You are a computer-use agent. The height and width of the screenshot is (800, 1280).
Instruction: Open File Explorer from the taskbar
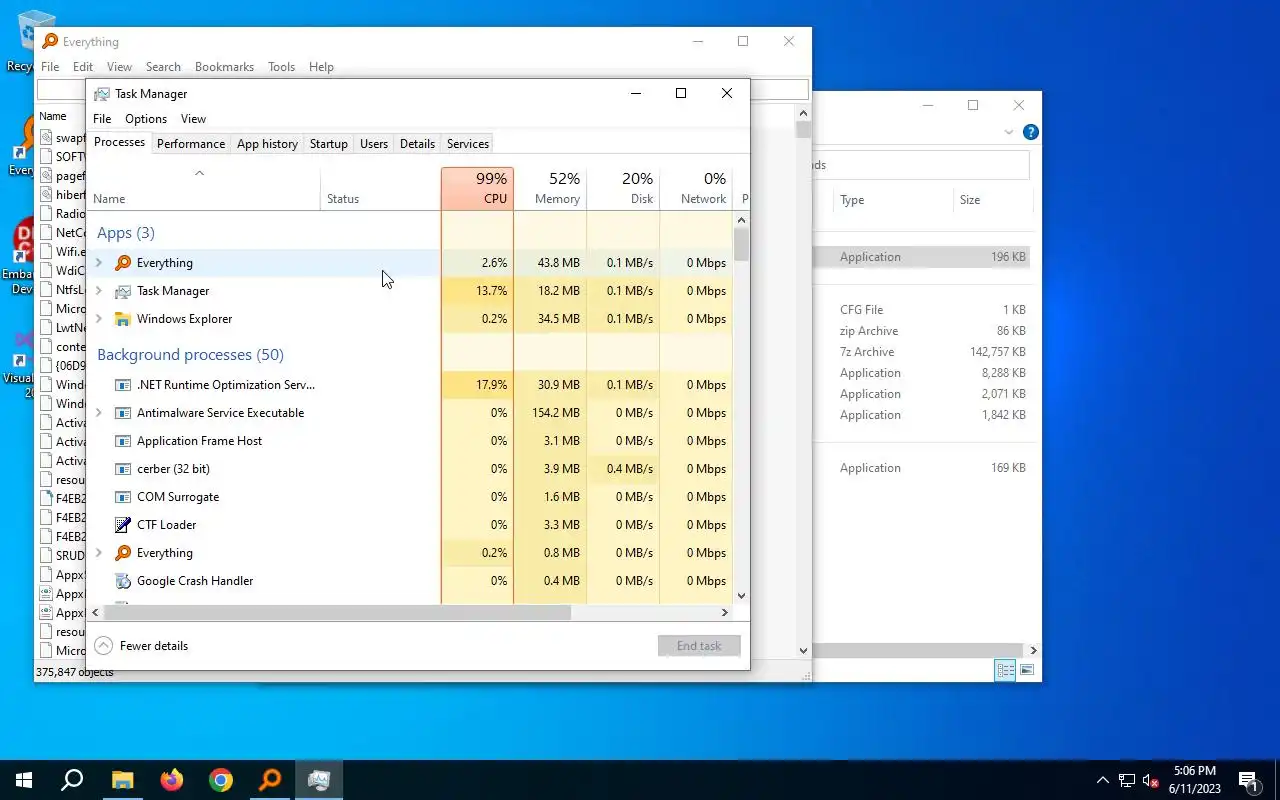122,780
